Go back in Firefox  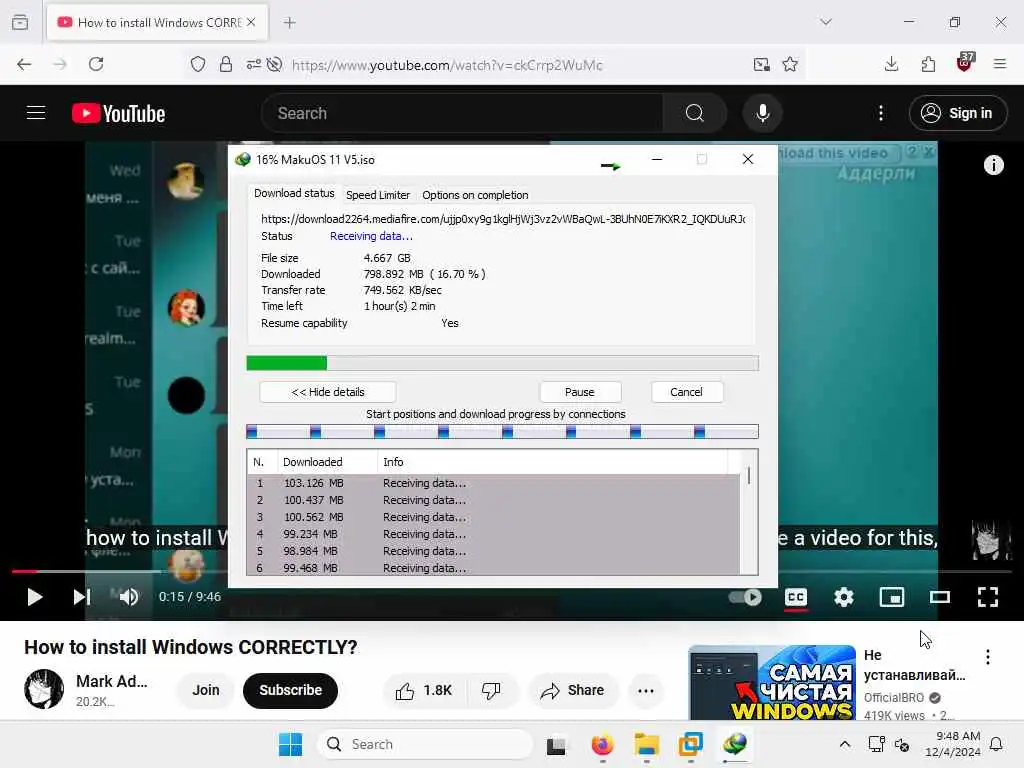pyautogui.click(x=24, y=64)
